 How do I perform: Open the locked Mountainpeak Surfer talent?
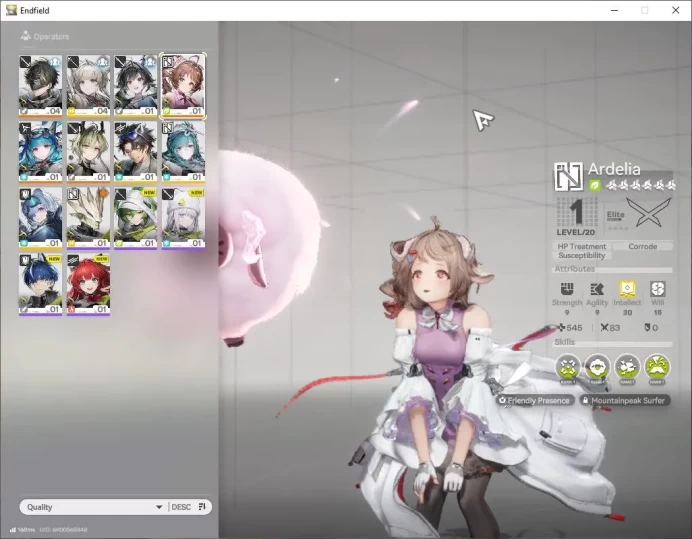pyautogui.click(x=624, y=400)
